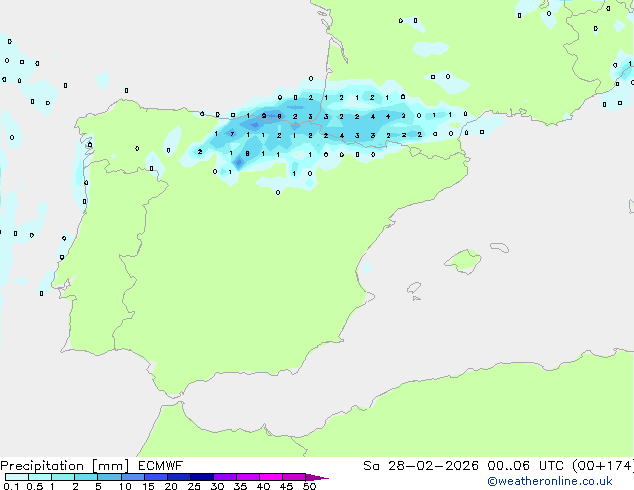The width and height of the screenshot is (634, 490).
Task: Pick the legend swatch between 45 and 50
Action: [294, 477]
